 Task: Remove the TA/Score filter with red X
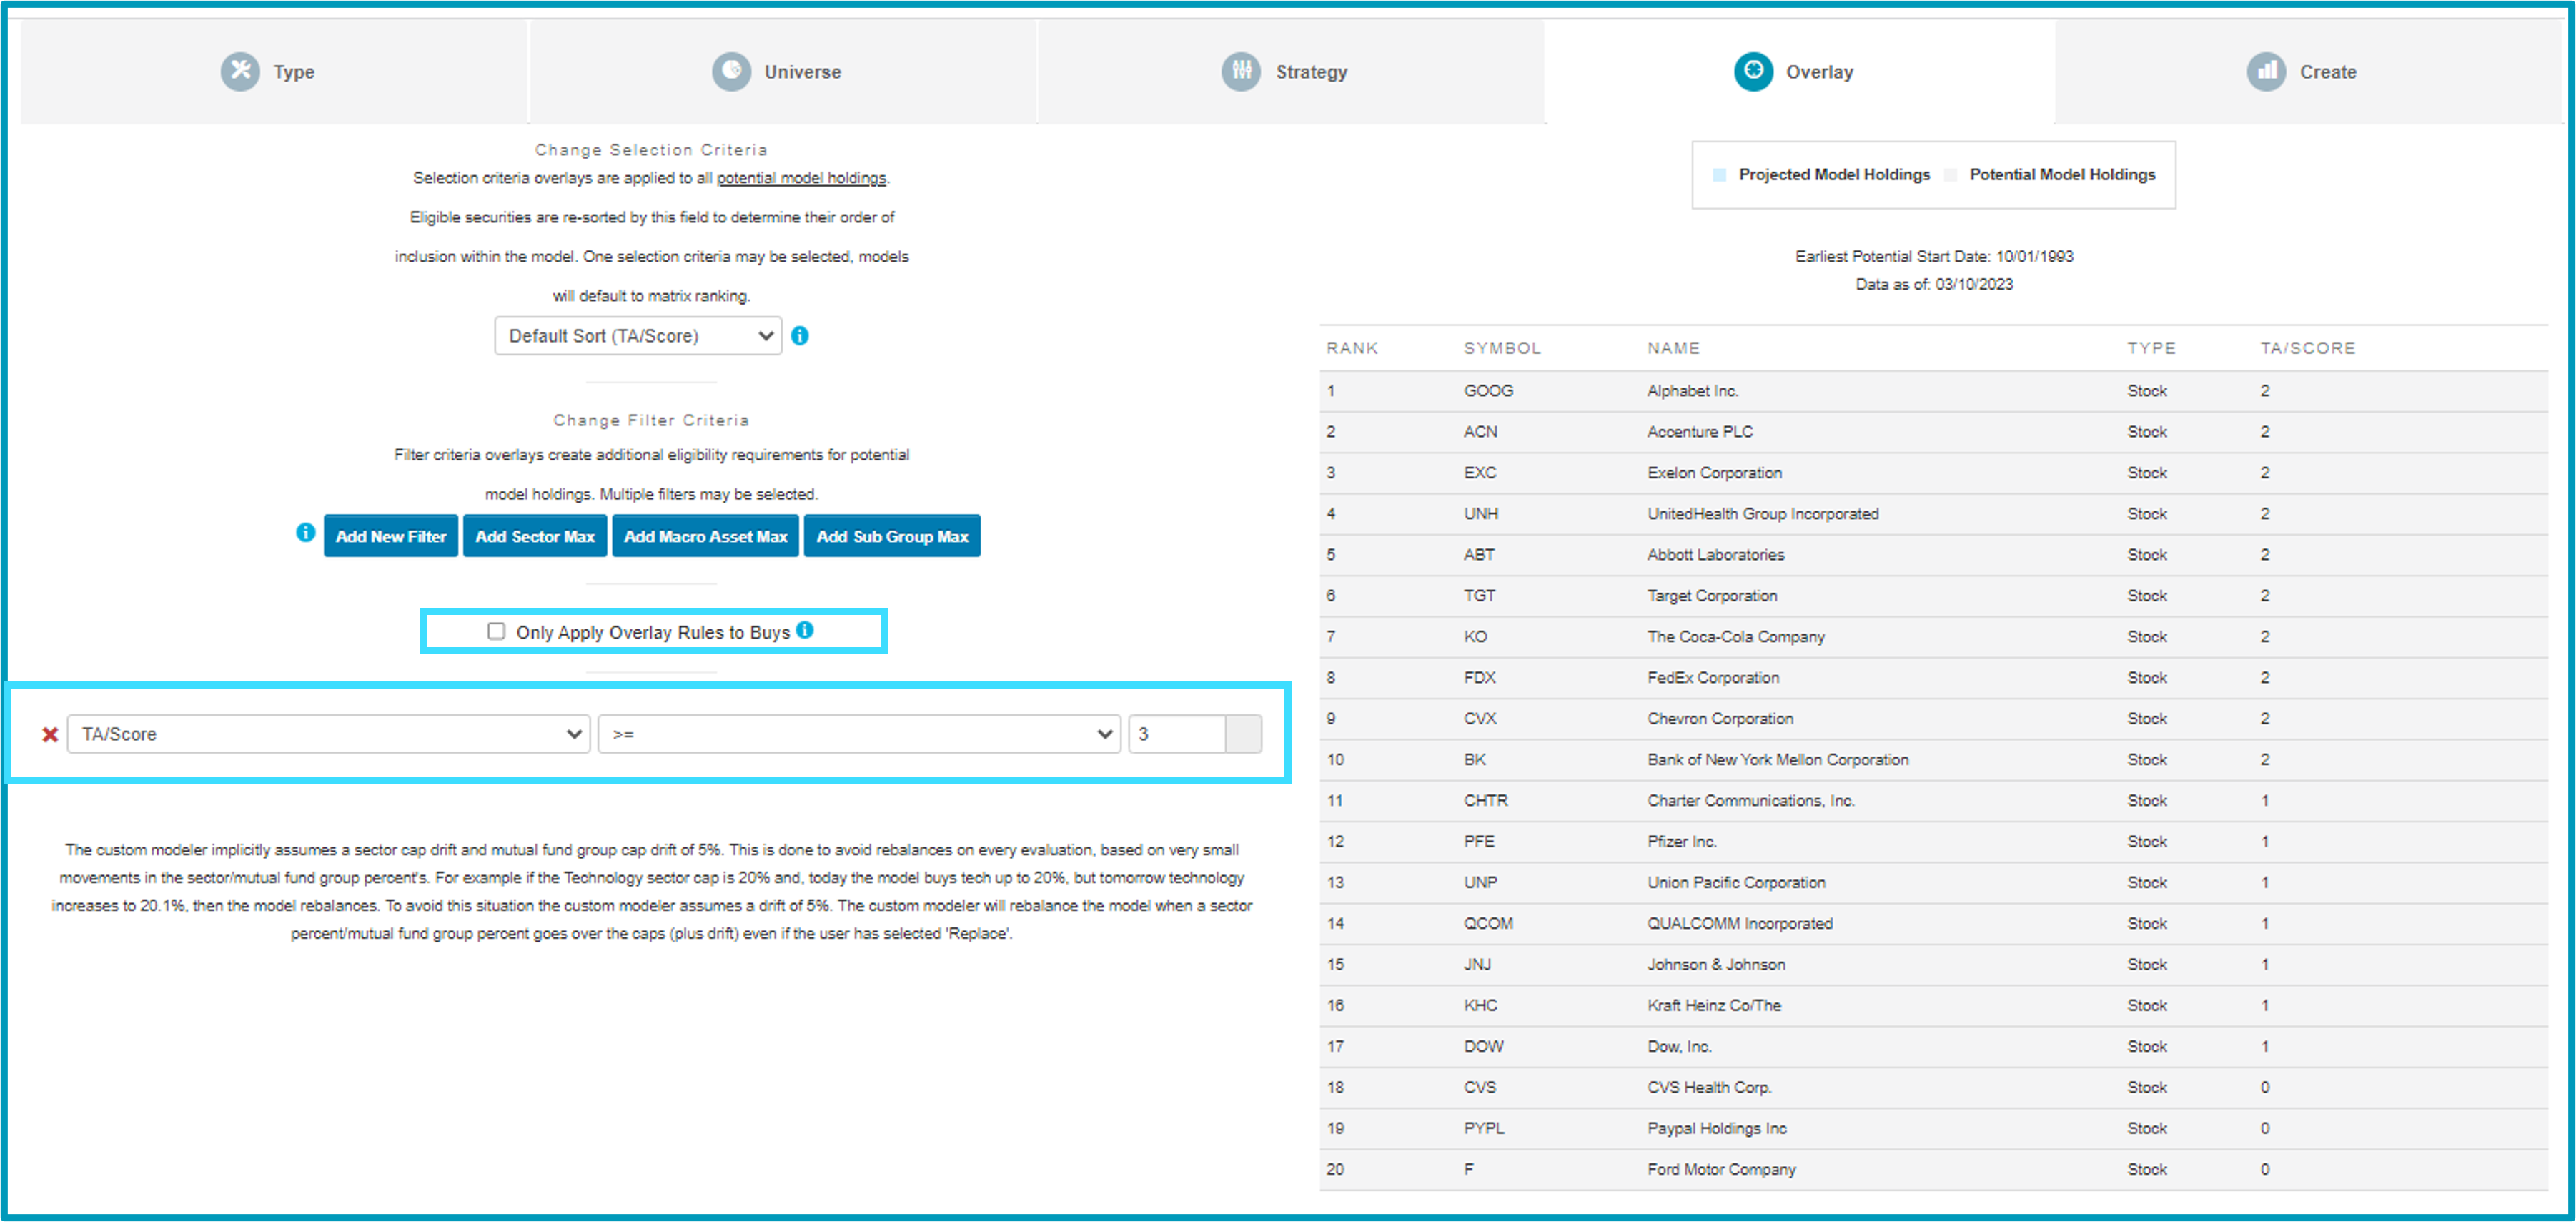[50, 735]
